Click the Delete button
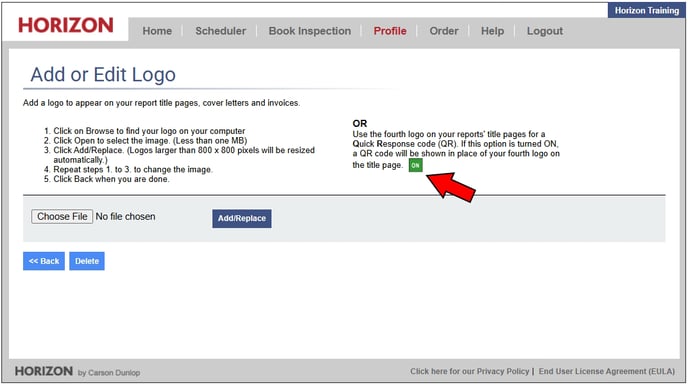Image resolution: width=688 pixels, height=385 pixels. click(x=87, y=261)
